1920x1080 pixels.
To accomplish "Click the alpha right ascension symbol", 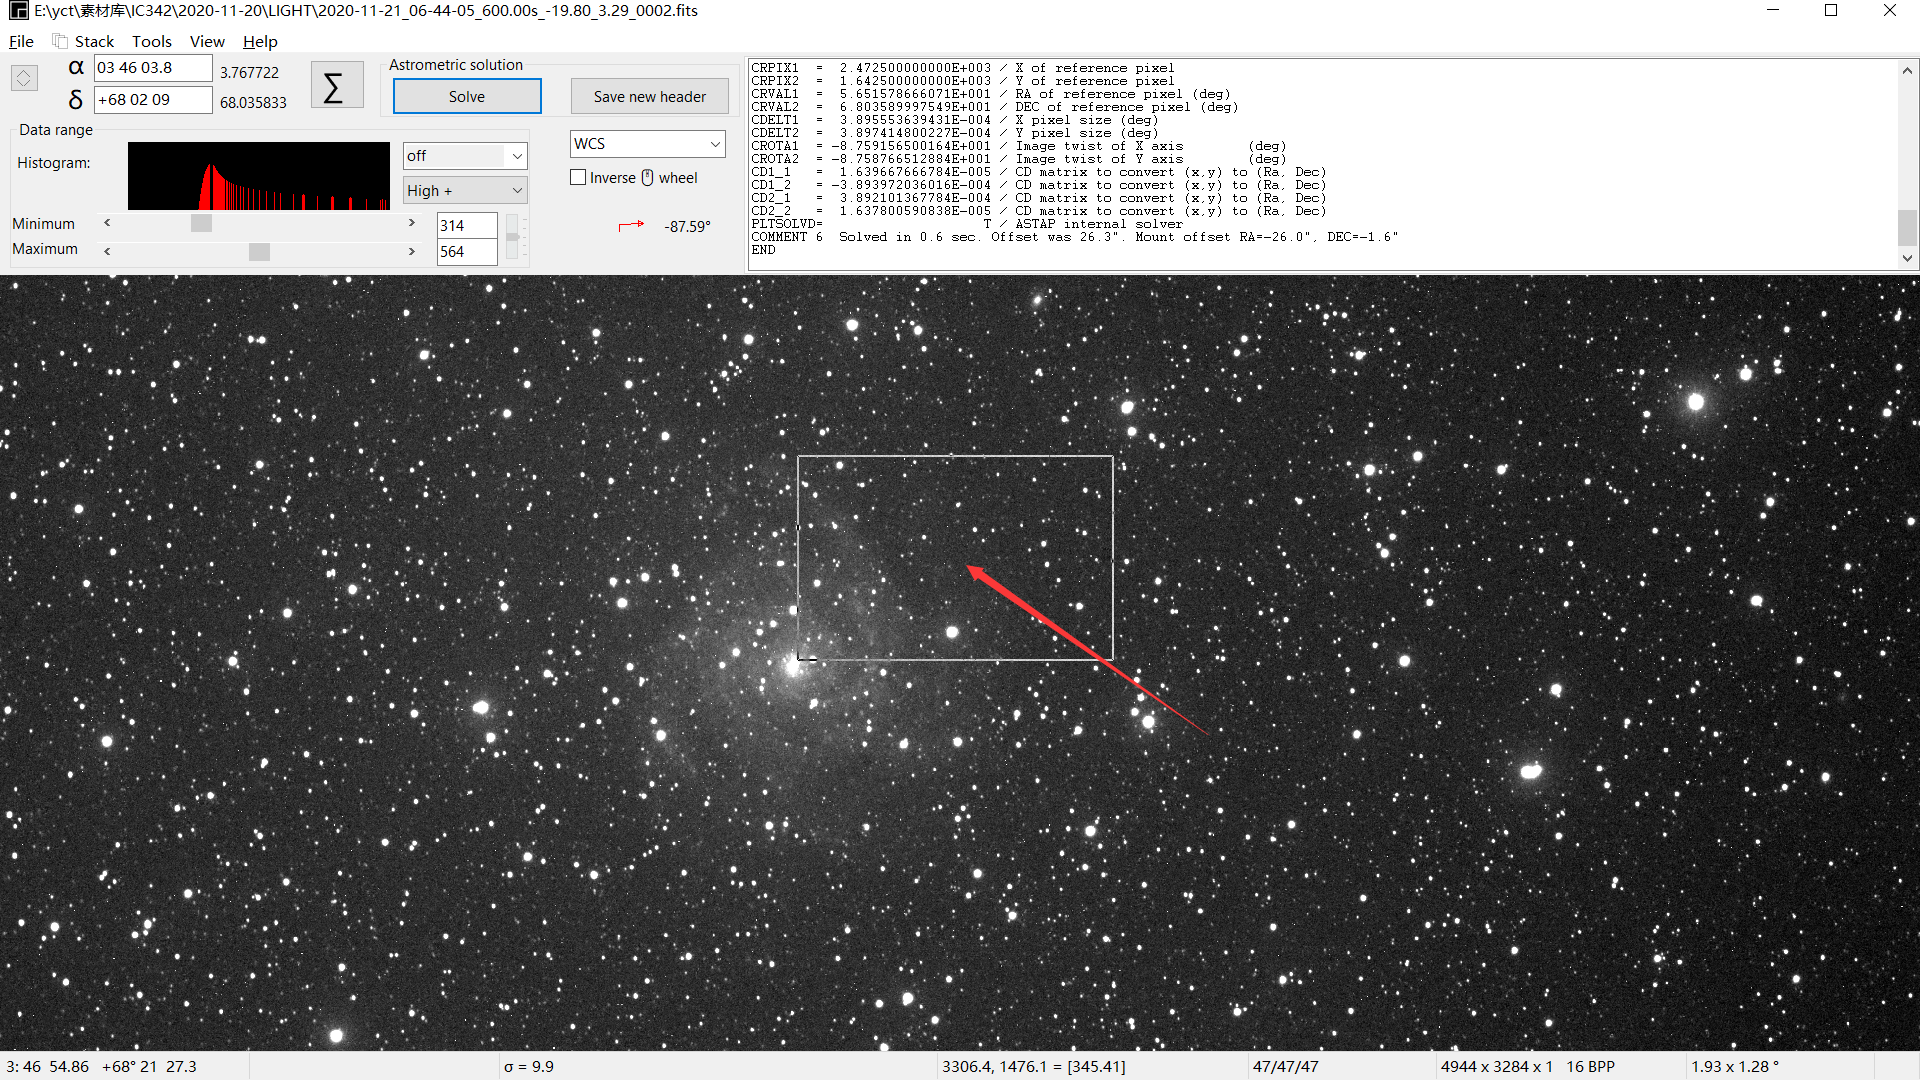I will 76,67.
